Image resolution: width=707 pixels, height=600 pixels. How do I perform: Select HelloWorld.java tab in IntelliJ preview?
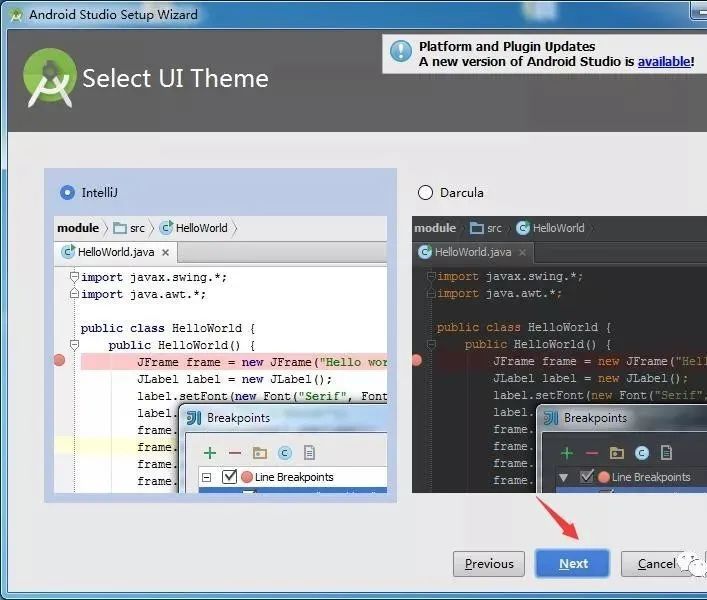tap(115, 252)
